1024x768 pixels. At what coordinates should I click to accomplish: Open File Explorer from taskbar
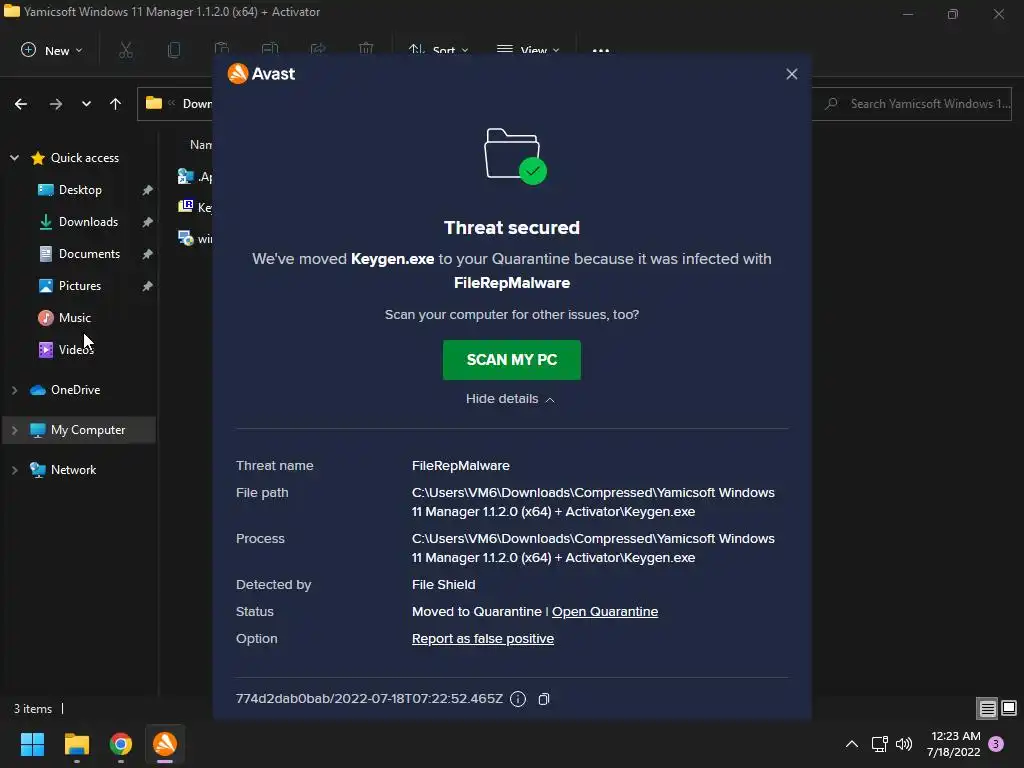76,744
